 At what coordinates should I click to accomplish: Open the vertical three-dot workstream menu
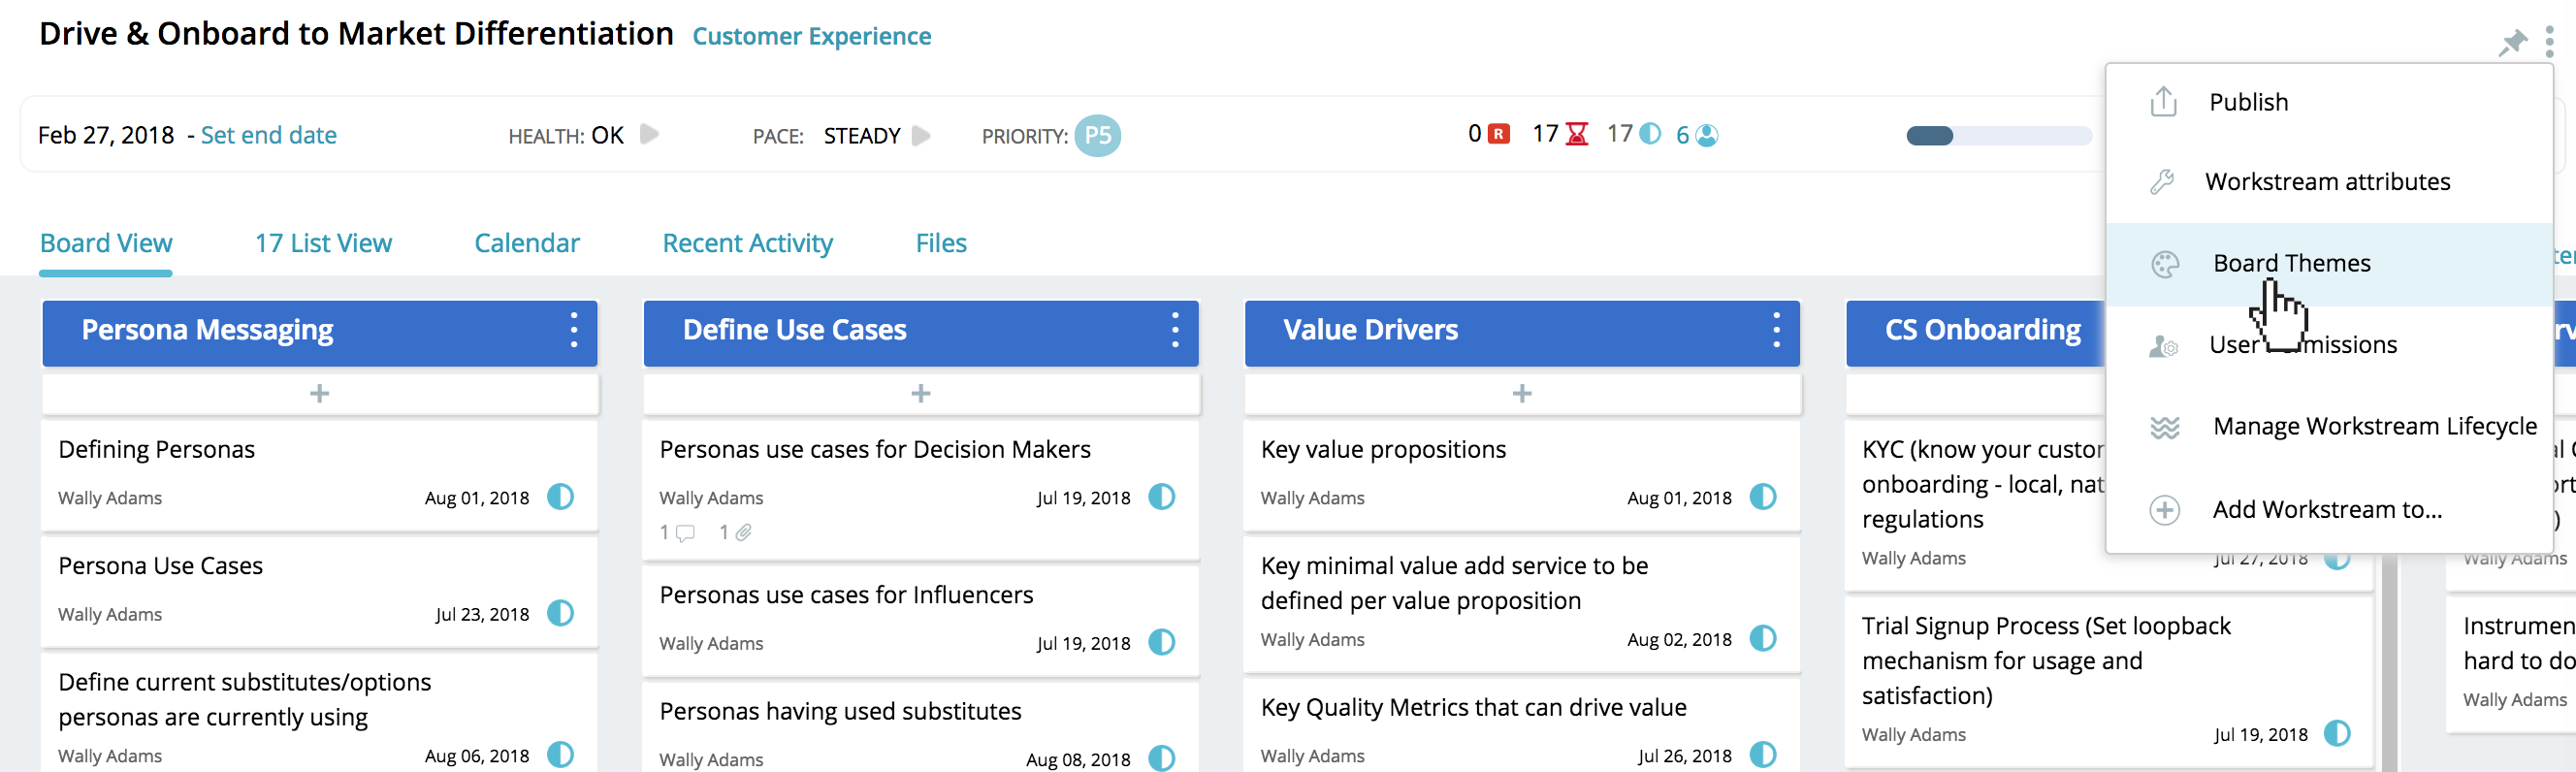2549,42
